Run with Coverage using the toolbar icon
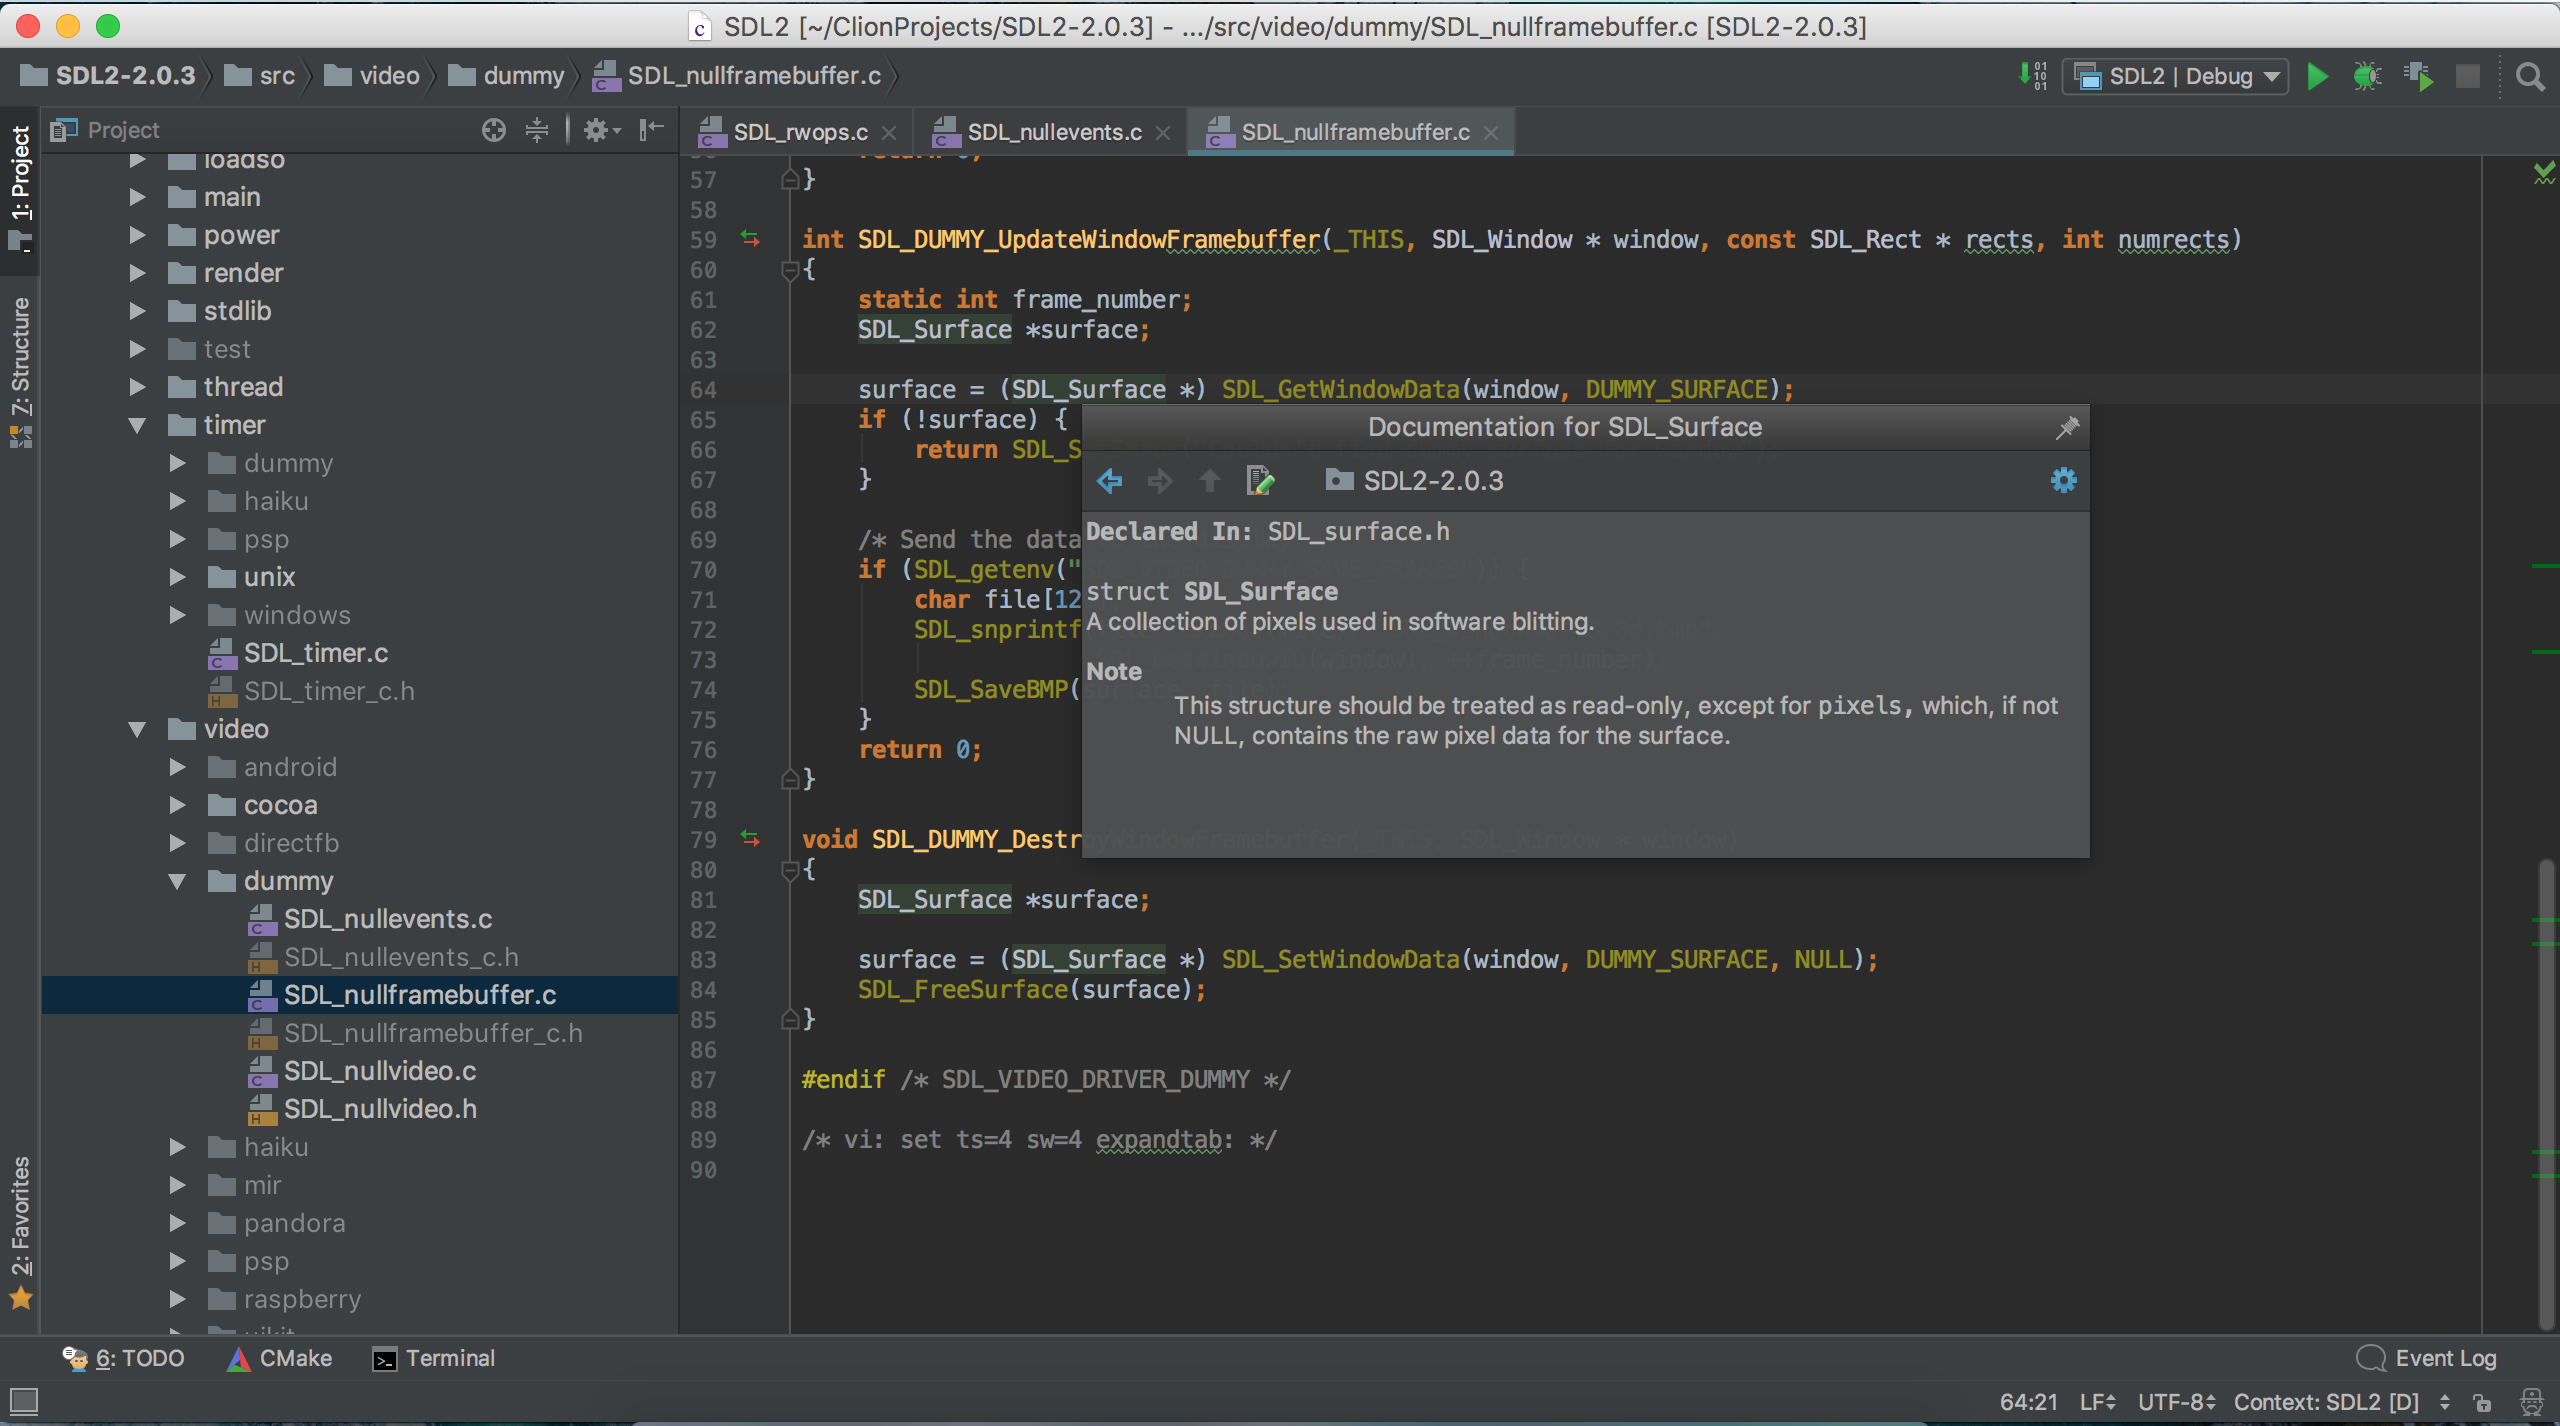2560x1426 pixels. pyautogui.click(x=2420, y=76)
